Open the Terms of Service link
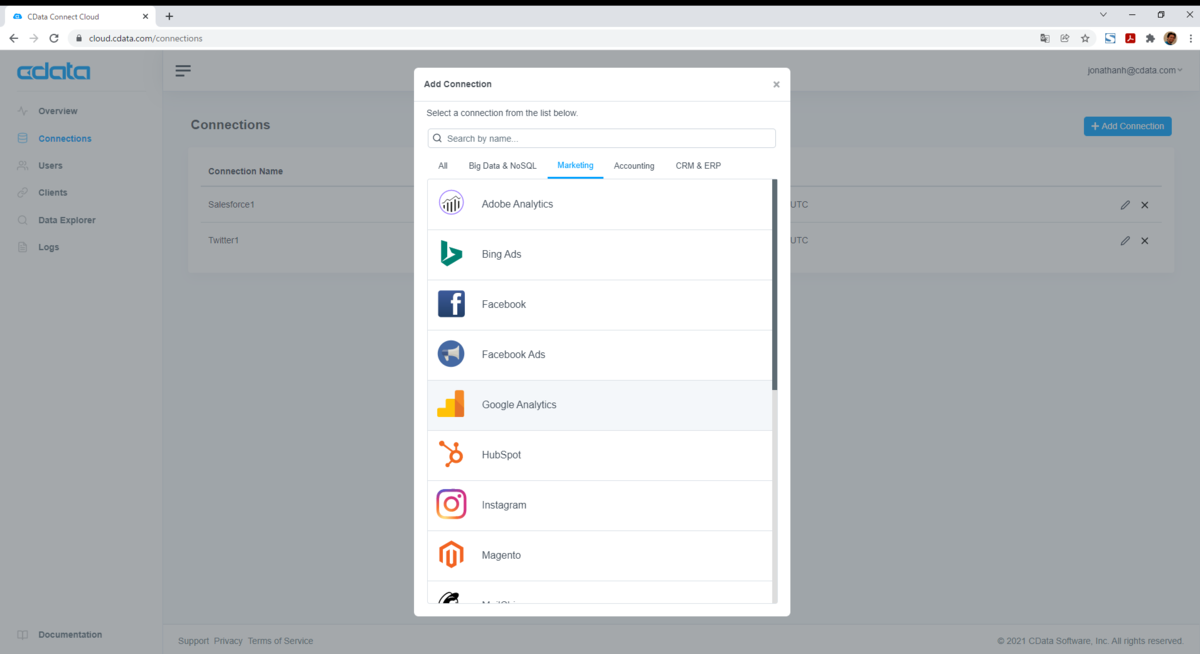 pyautogui.click(x=280, y=641)
